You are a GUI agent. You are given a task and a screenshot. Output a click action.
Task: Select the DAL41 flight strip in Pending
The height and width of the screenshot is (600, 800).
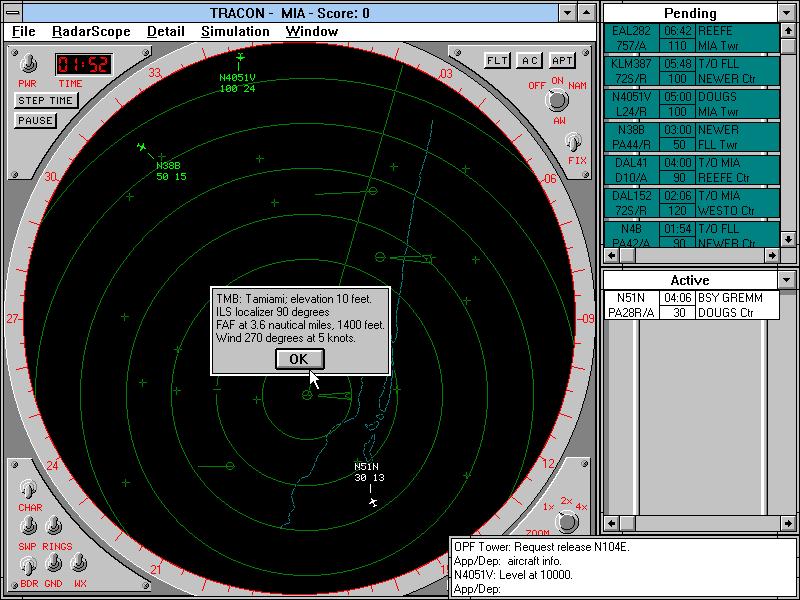(x=692, y=170)
